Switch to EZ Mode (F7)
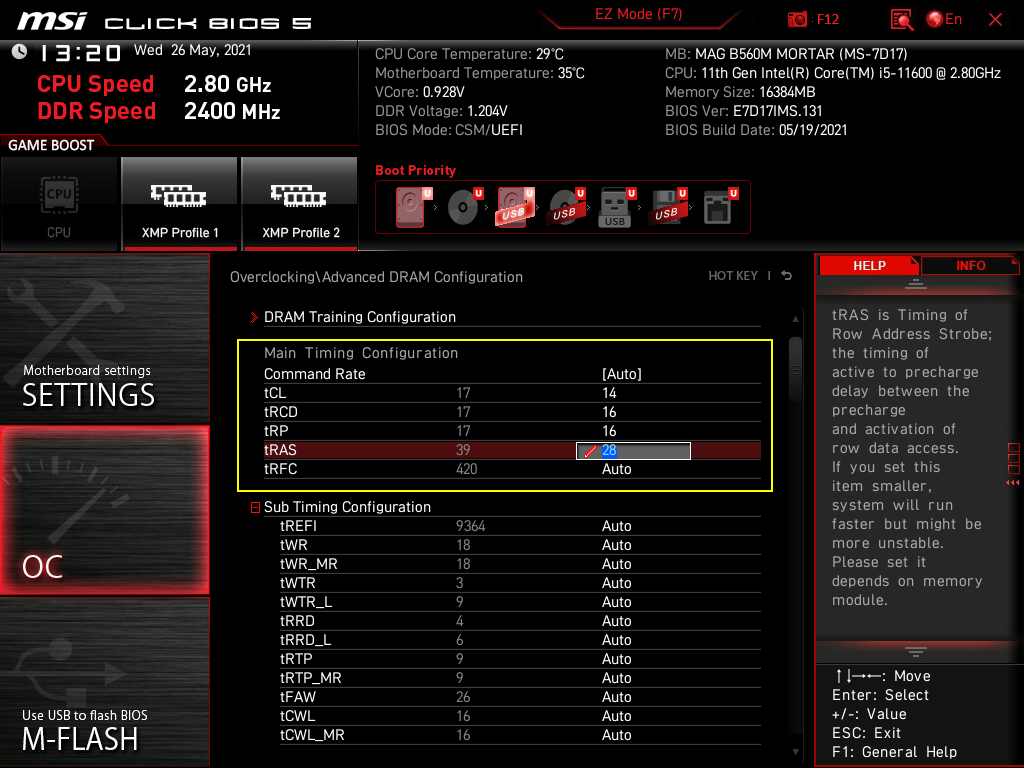The width and height of the screenshot is (1024, 768). tap(638, 14)
